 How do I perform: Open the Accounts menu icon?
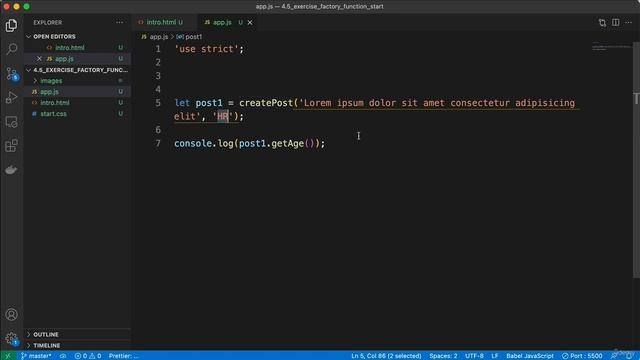[x=11, y=314]
